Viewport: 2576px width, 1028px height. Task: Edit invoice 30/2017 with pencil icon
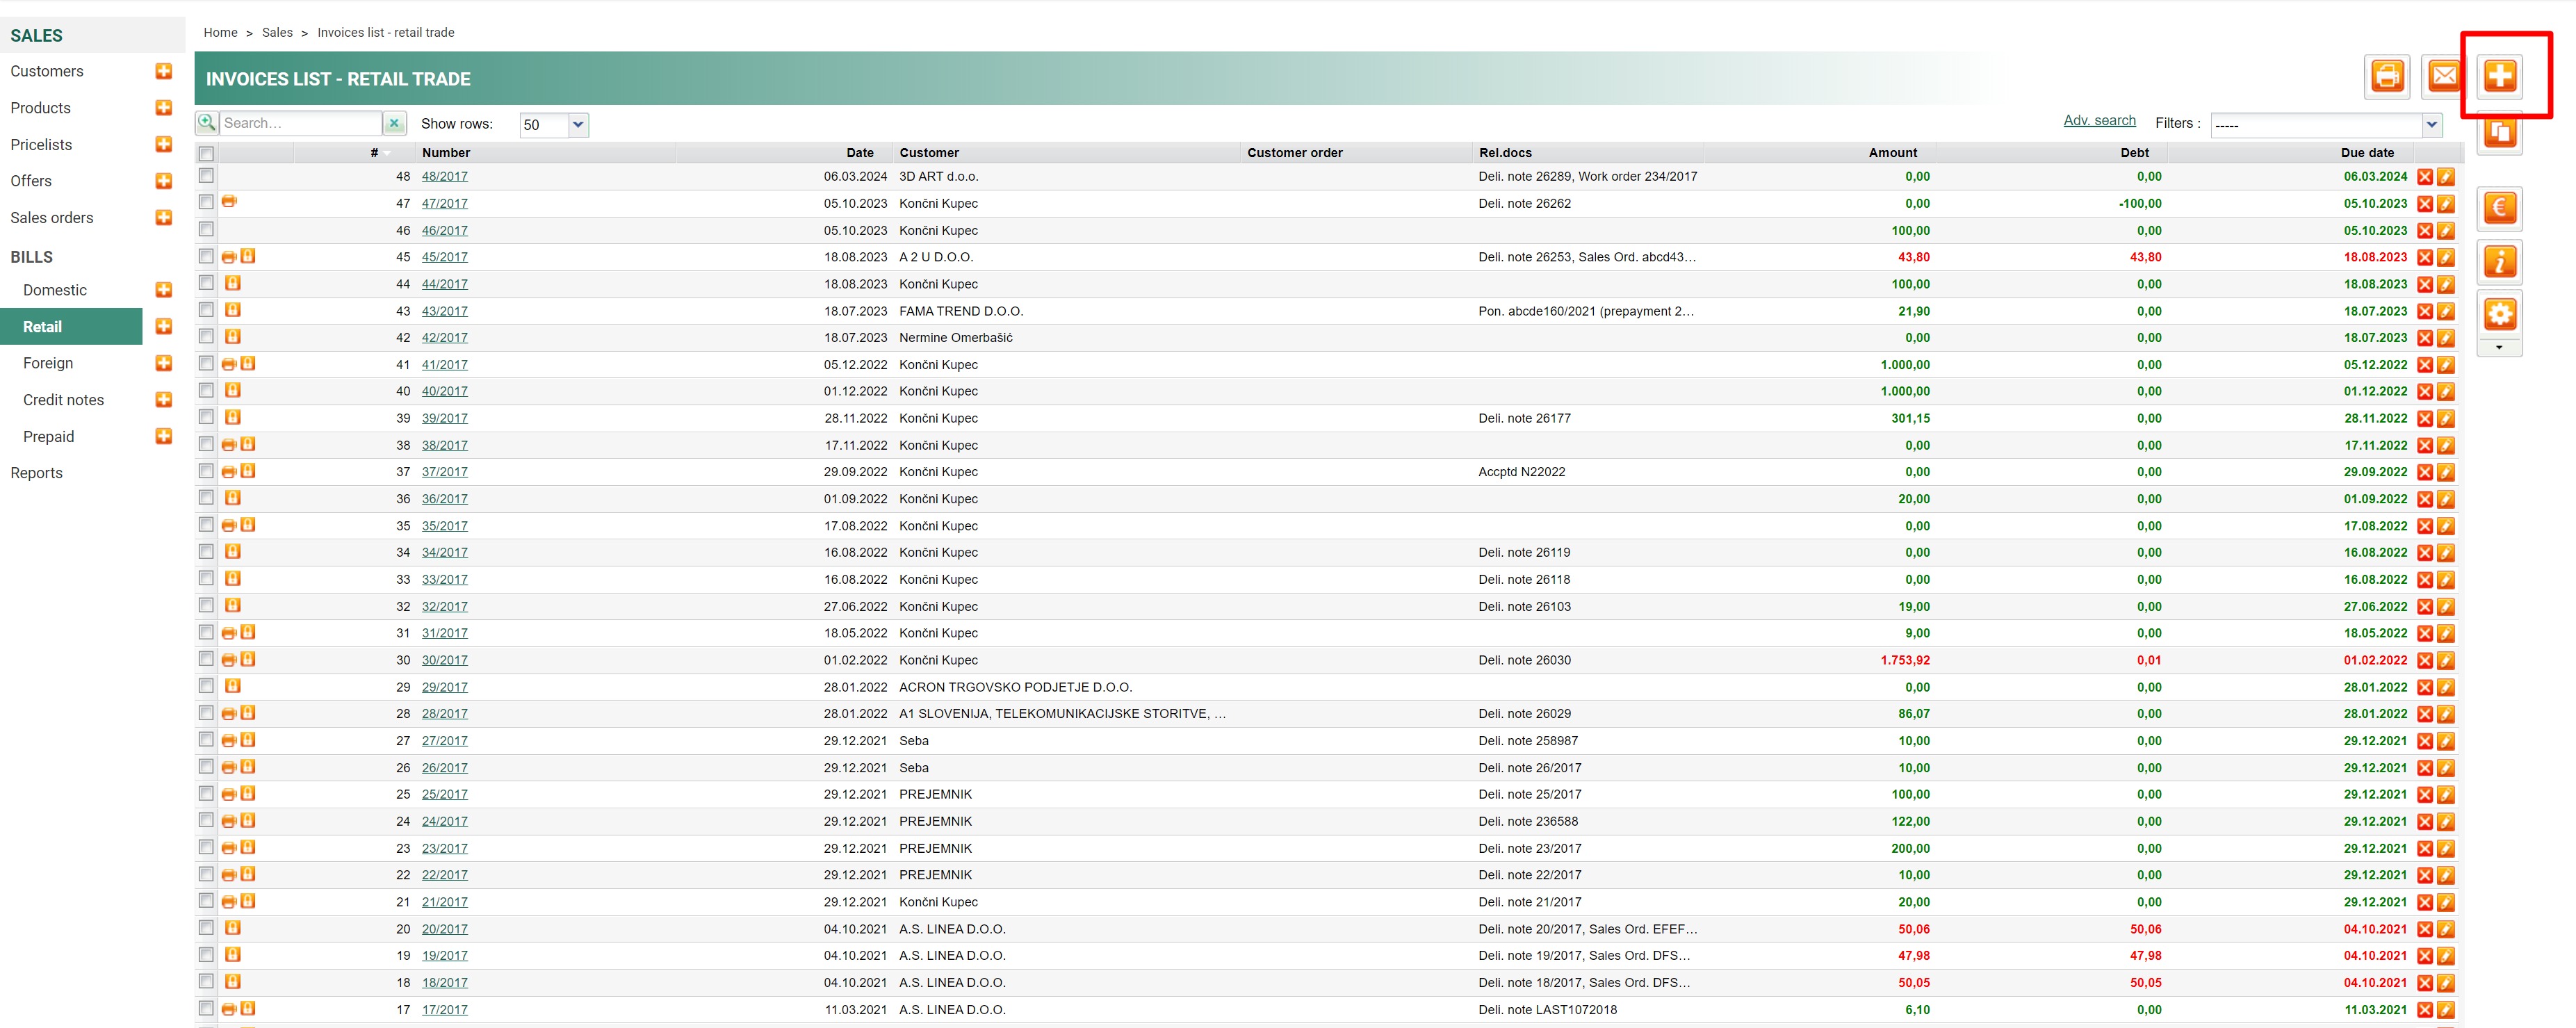pos(2446,661)
